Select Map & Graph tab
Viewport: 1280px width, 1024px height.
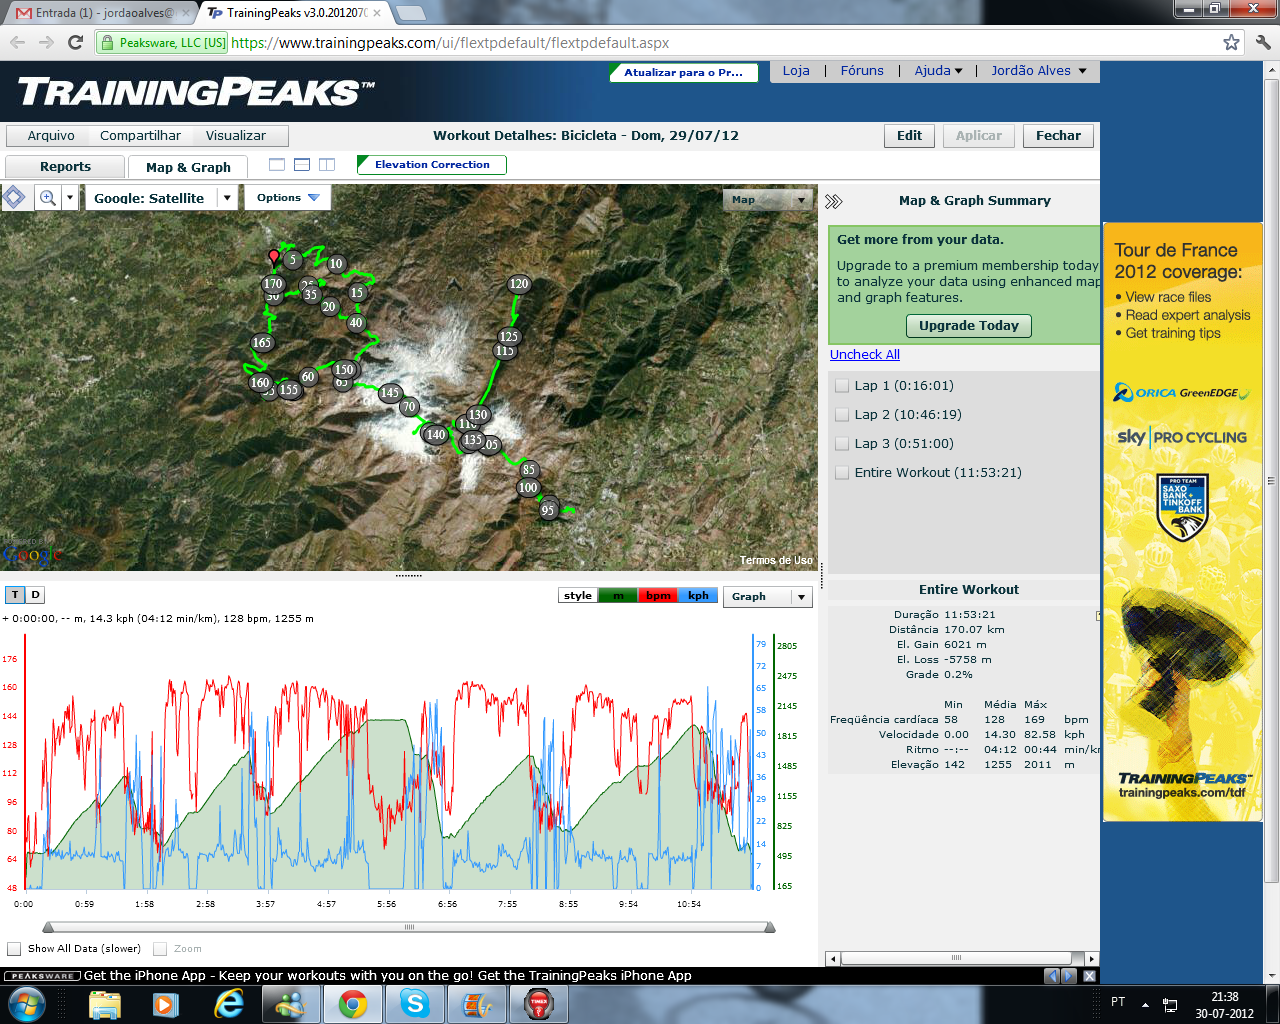[188, 167]
